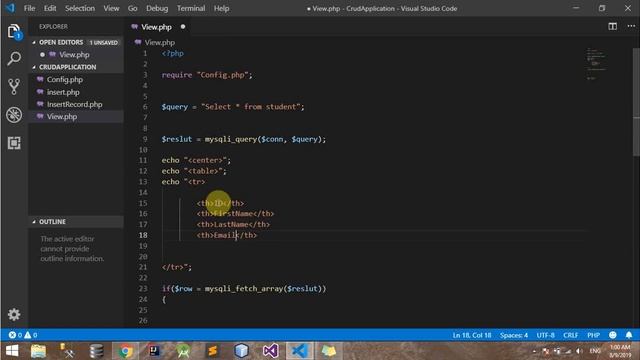Collapse the Outline section
The width and height of the screenshot is (640, 360).
click(34, 222)
